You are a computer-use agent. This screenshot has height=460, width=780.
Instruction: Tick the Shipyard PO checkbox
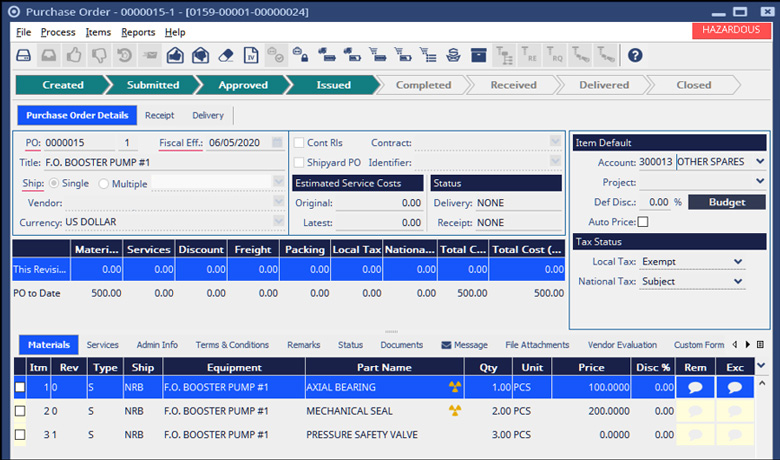[x=299, y=162]
